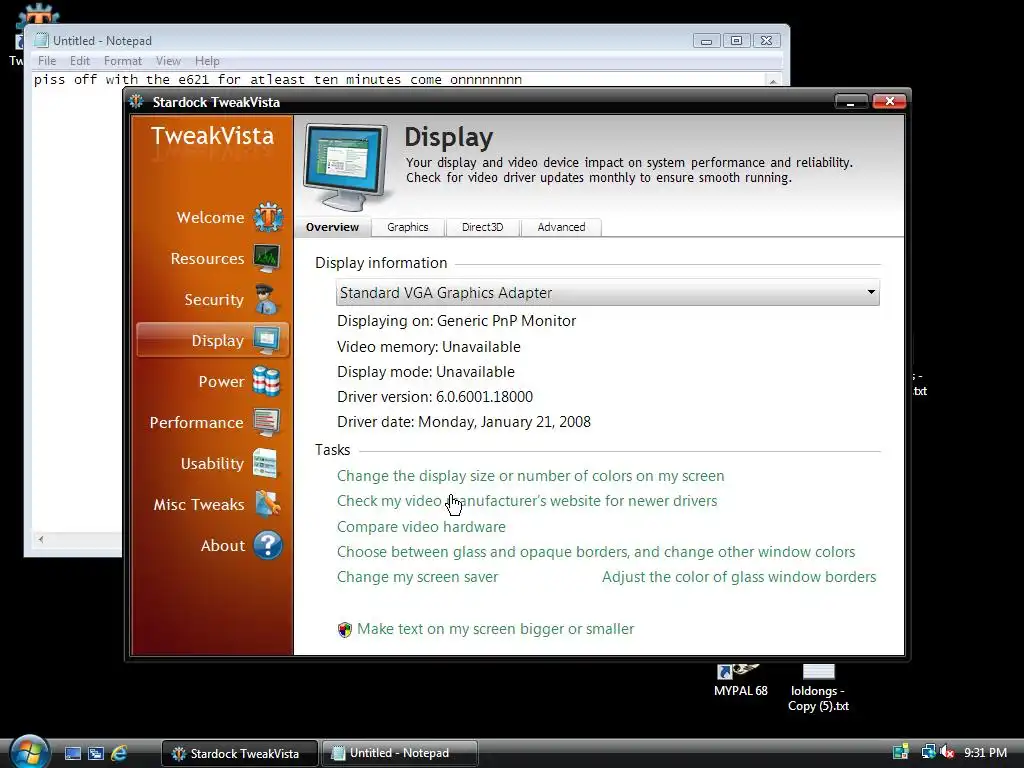This screenshot has width=1024, height=768.
Task: Open Notepad's File menu
Action: [x=47, y=61]
